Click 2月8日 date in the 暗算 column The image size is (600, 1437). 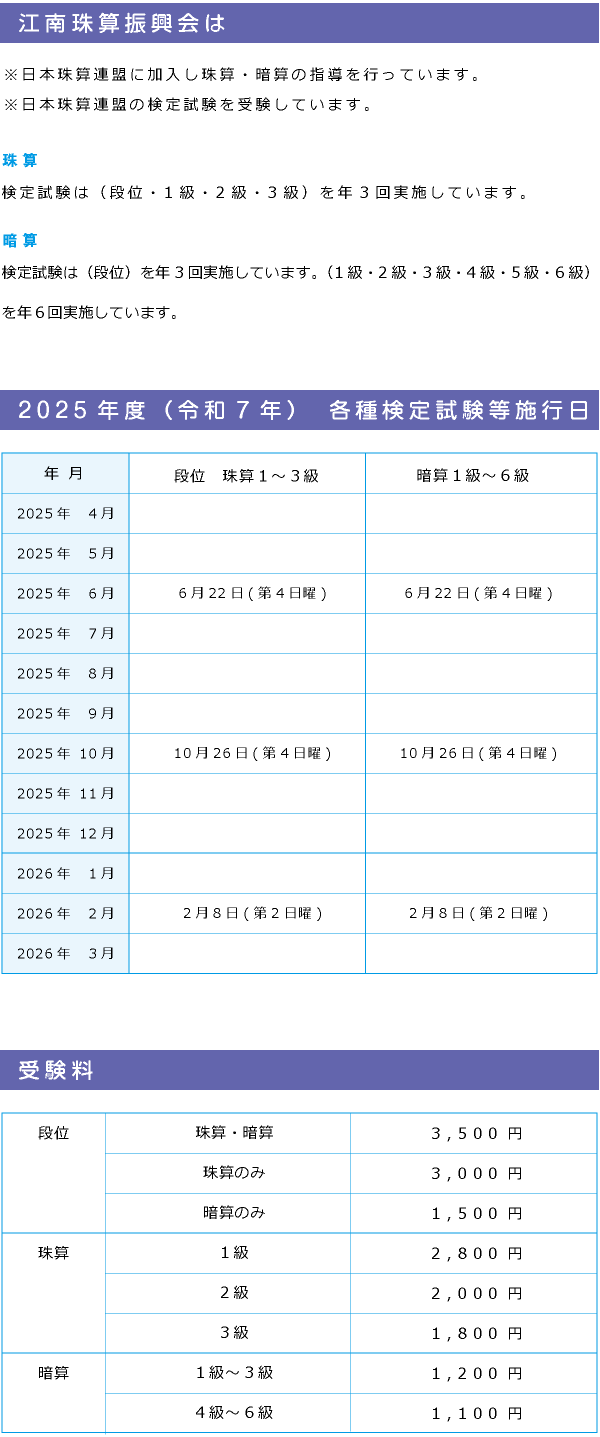[x=479, y=913]
